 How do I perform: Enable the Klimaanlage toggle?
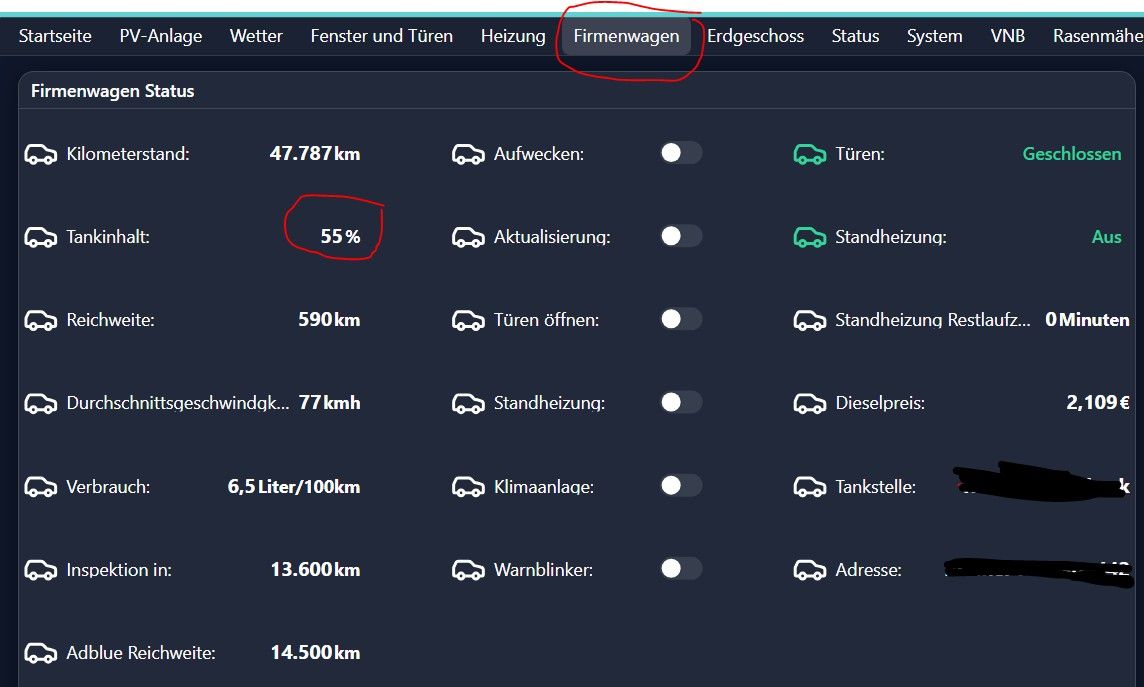coord(680,486)
